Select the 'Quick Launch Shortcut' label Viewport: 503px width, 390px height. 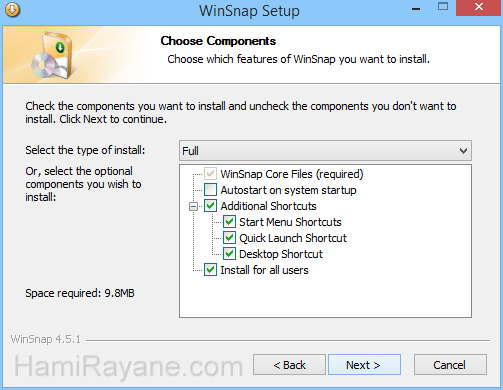click(x=293, y=238)
